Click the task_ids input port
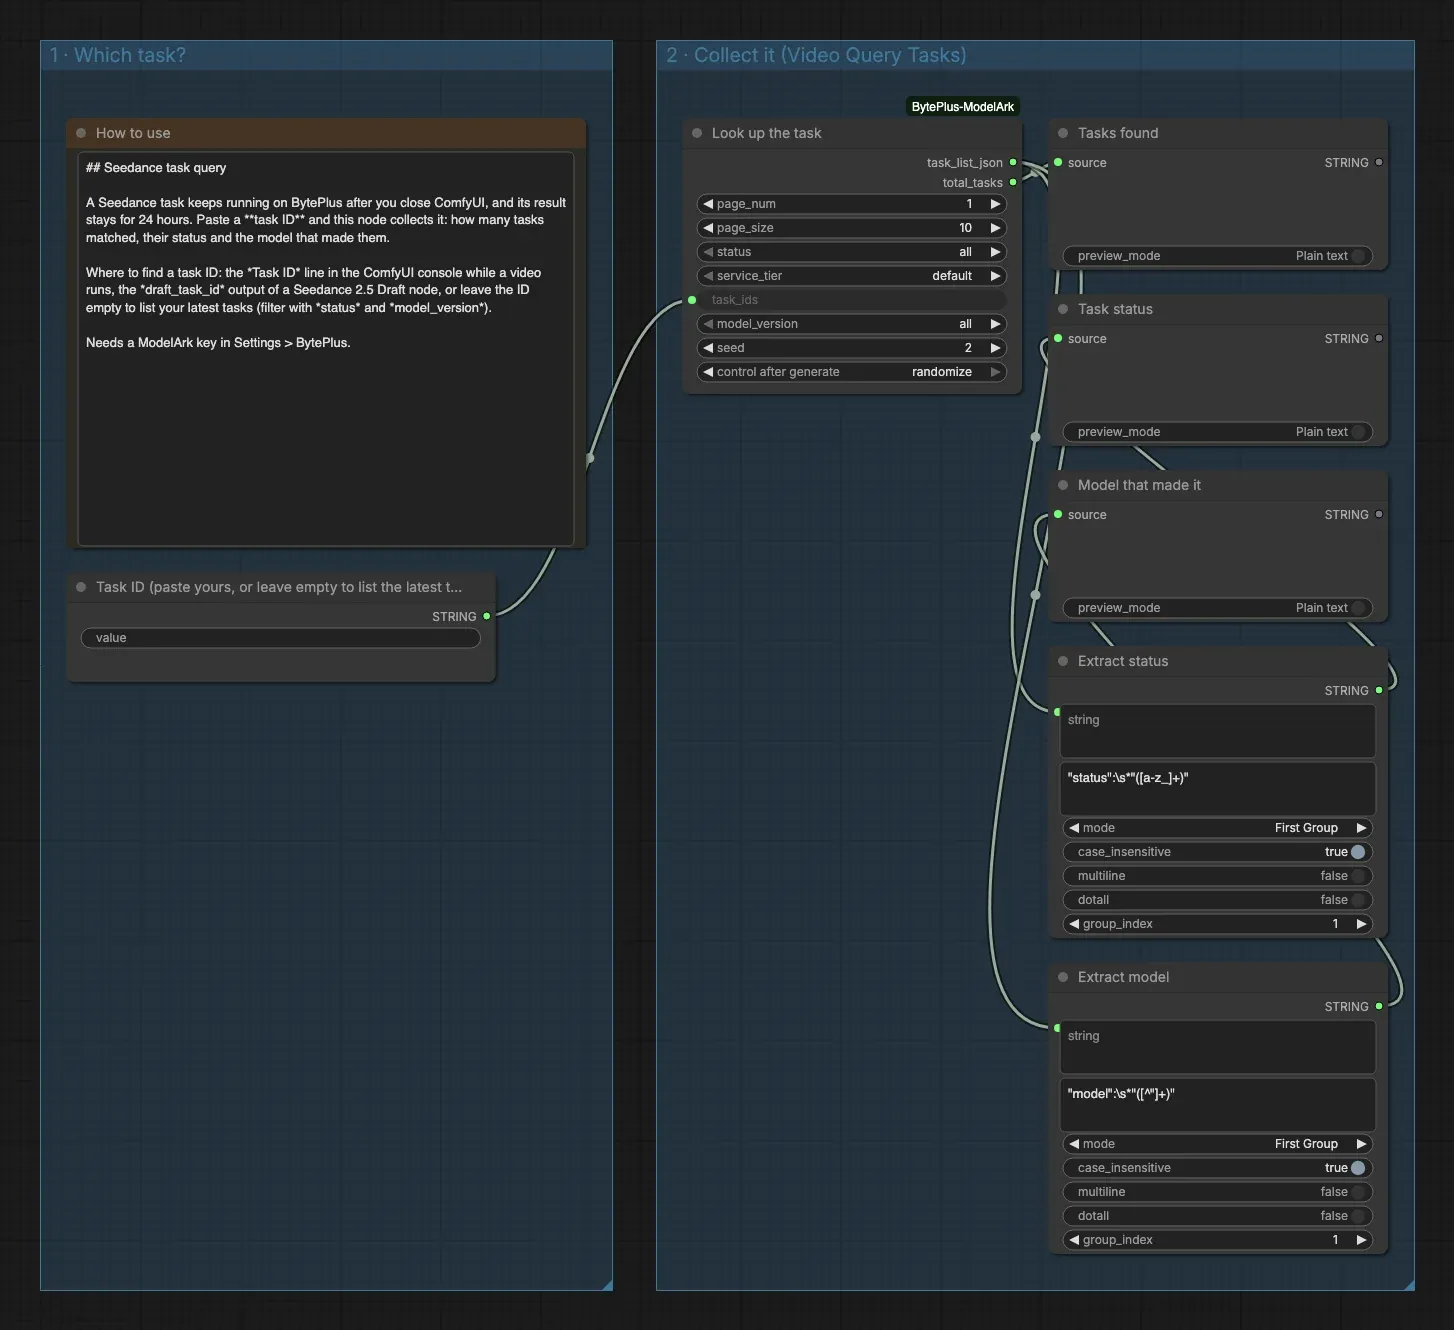Viewport: 1454px width, 1330px height. pos(692,300)
